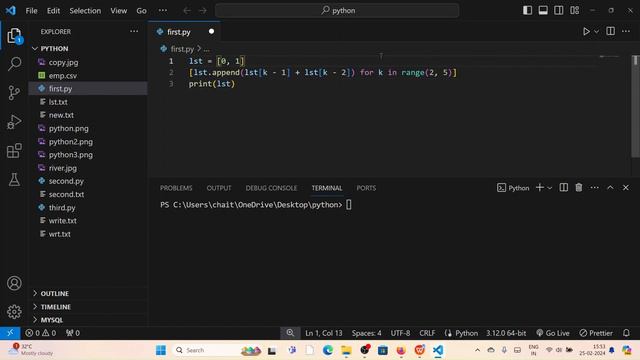The width and height of the screenshot is (640, 360).
Task: Expand the TIMELINE section
Action: click(x=88, y=307)
